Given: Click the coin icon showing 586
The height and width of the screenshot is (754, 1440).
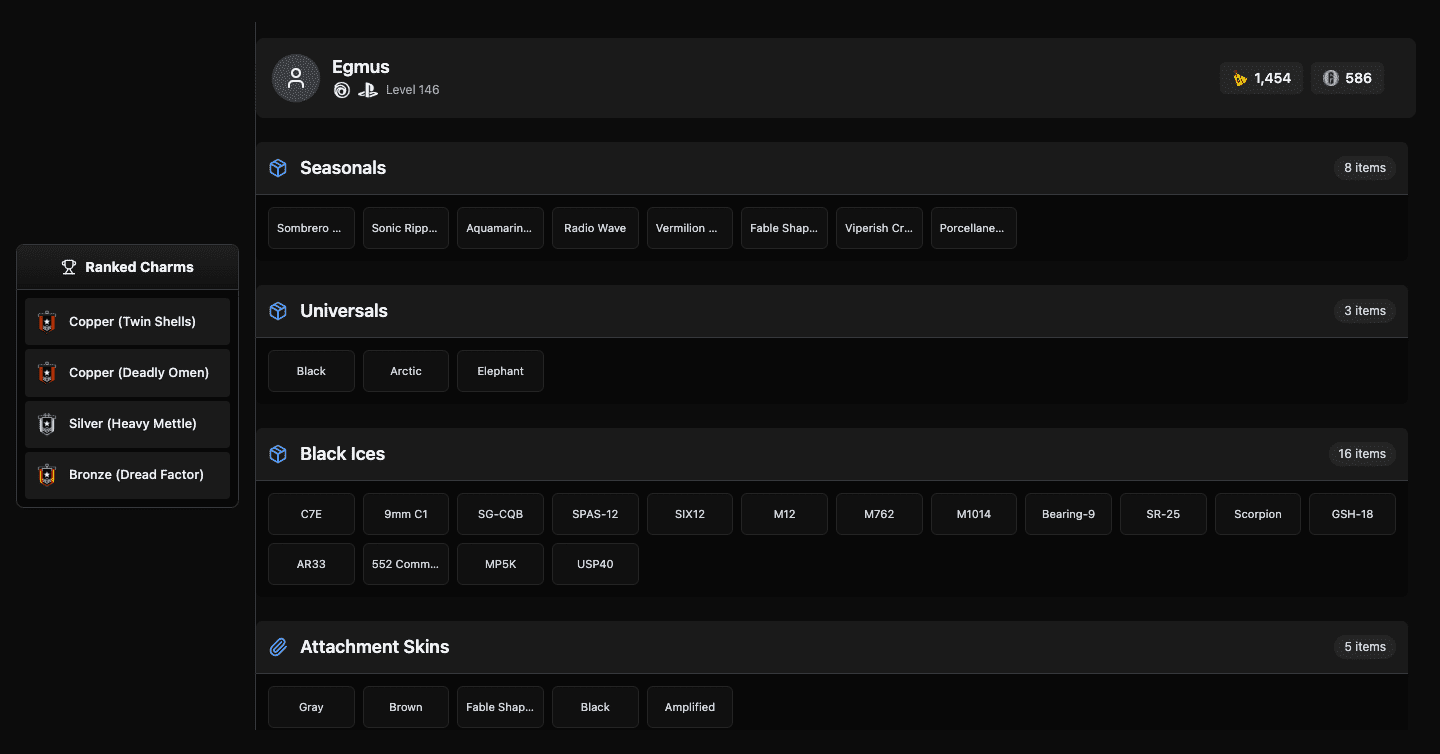Looking at the screenshot, I should click(x=1331, y=77).
